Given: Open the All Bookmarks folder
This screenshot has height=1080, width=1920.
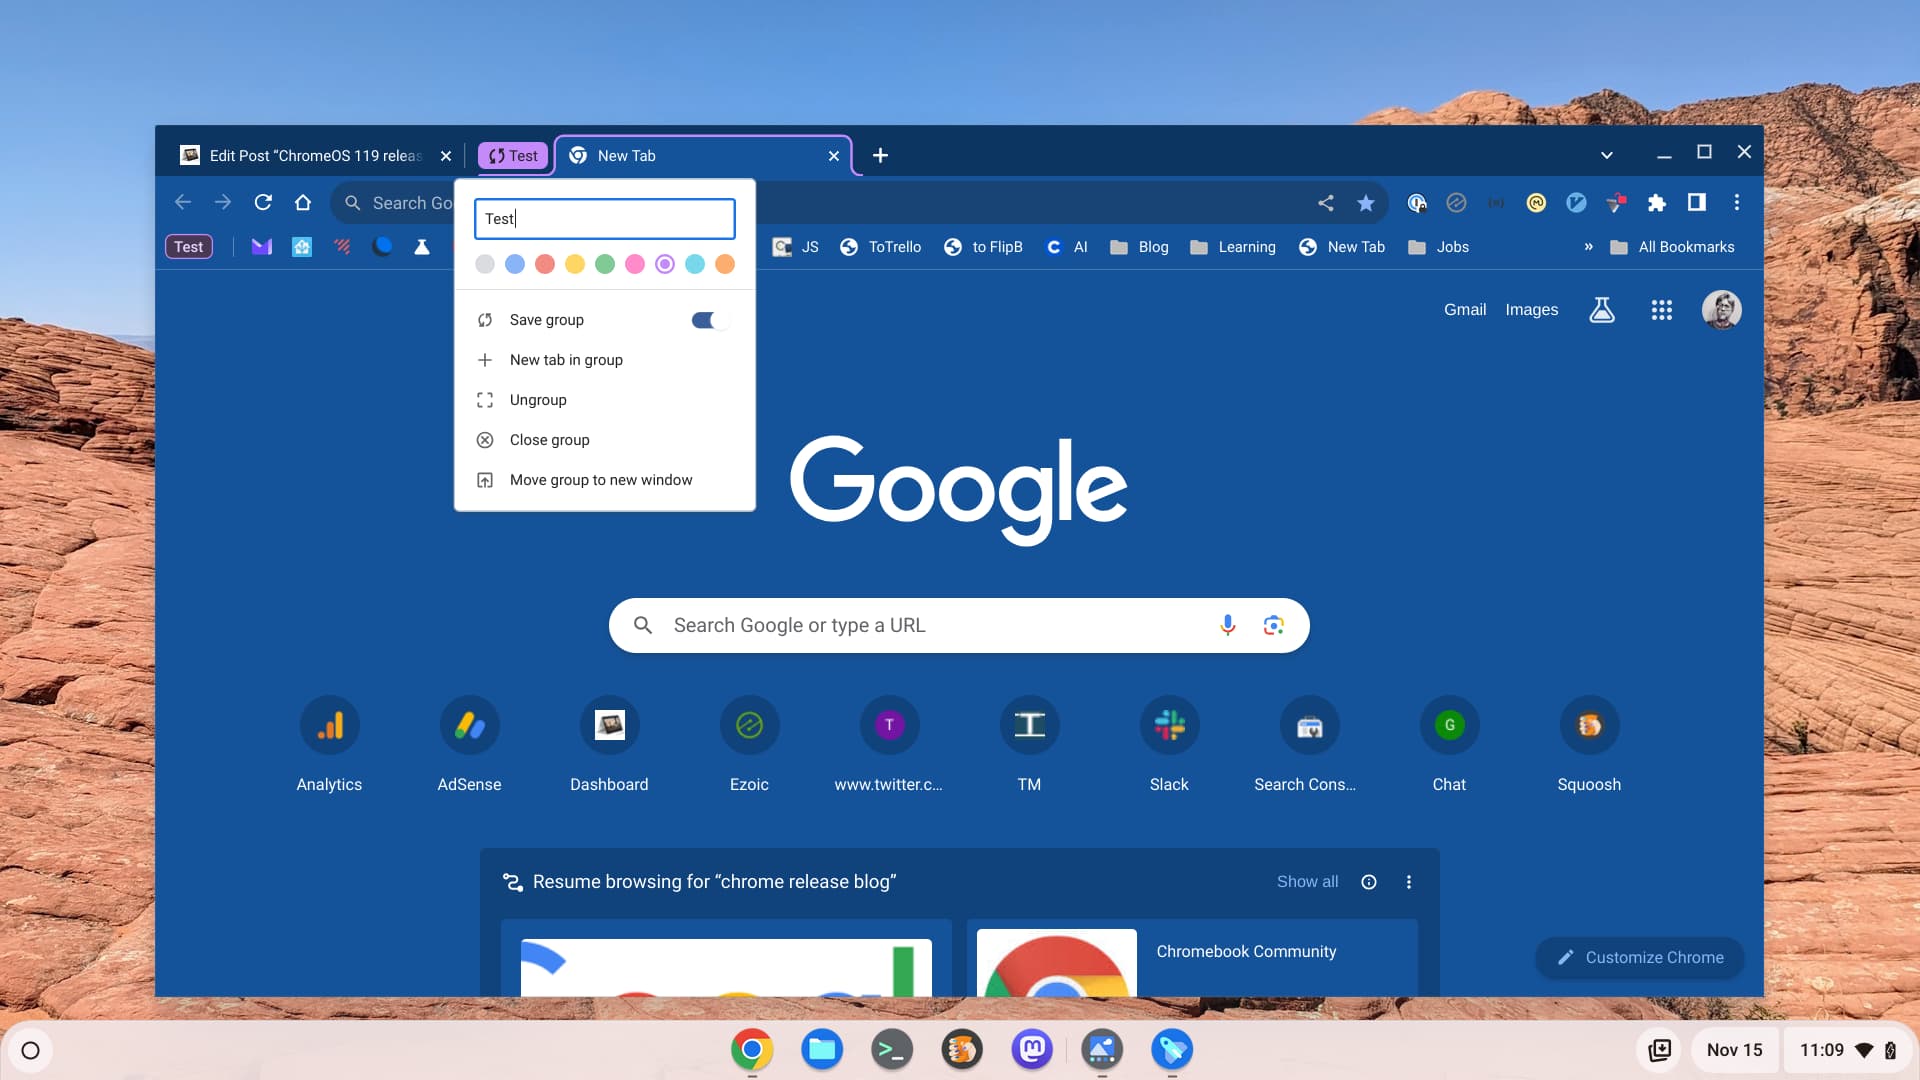Looking at the screenshot, I should tap(1672, 247).
